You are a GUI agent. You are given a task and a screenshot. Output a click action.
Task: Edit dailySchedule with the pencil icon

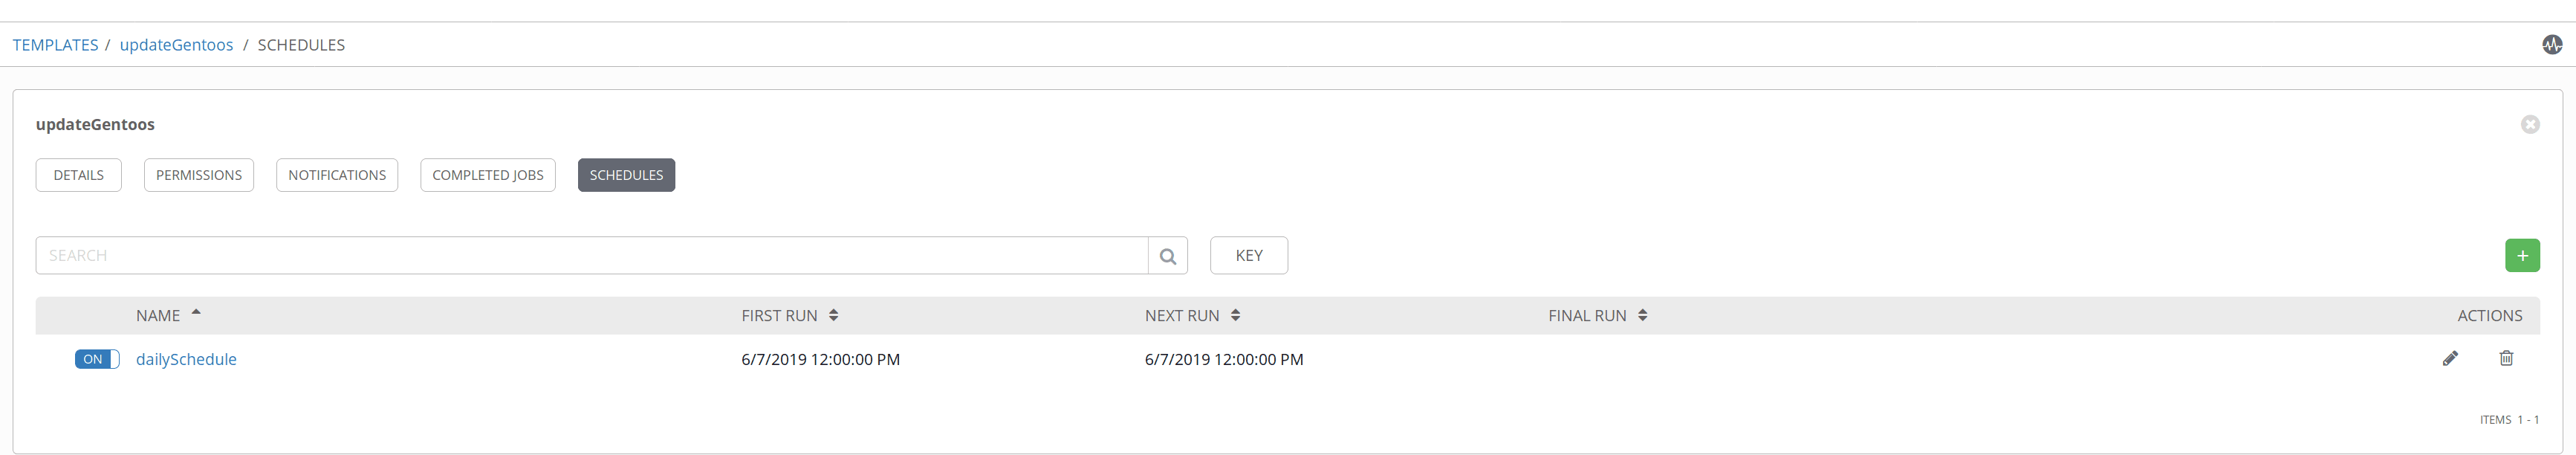click(x=2450, y=359)
